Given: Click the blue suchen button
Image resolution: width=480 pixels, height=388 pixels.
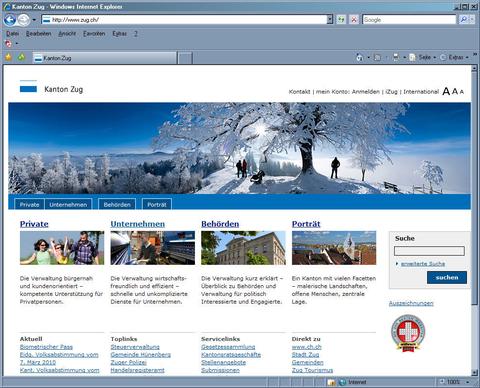Looking at the screenshot, I should [x=447, y=277].
